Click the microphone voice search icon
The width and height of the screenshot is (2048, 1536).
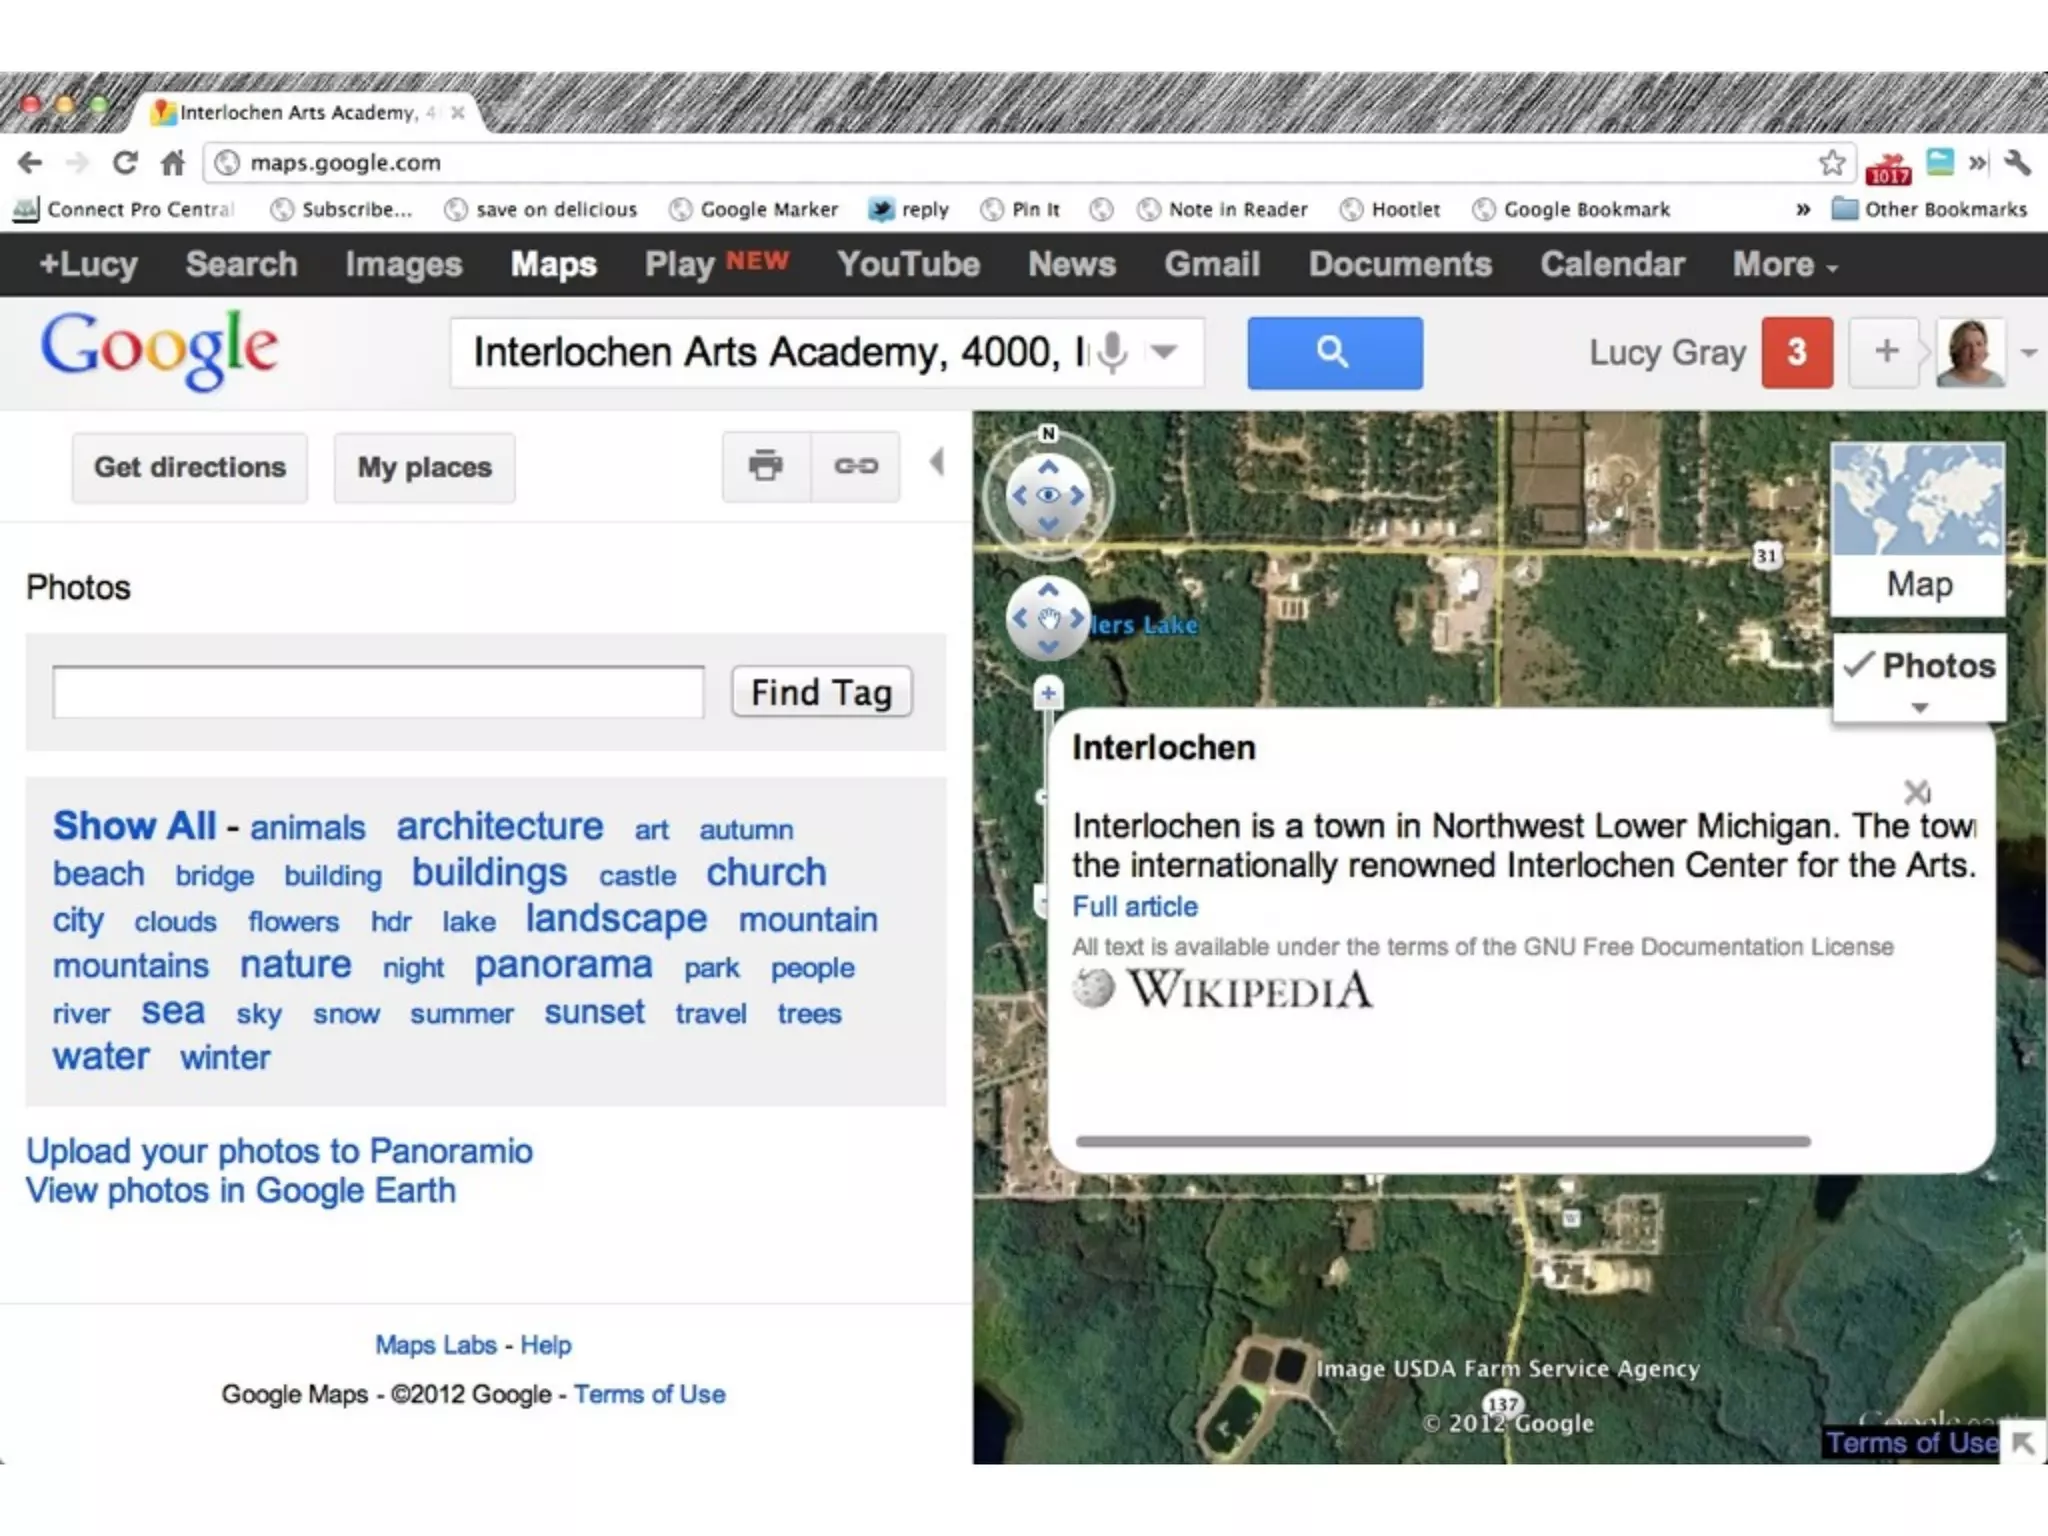pyautogui.click(x=1112, y=352)
